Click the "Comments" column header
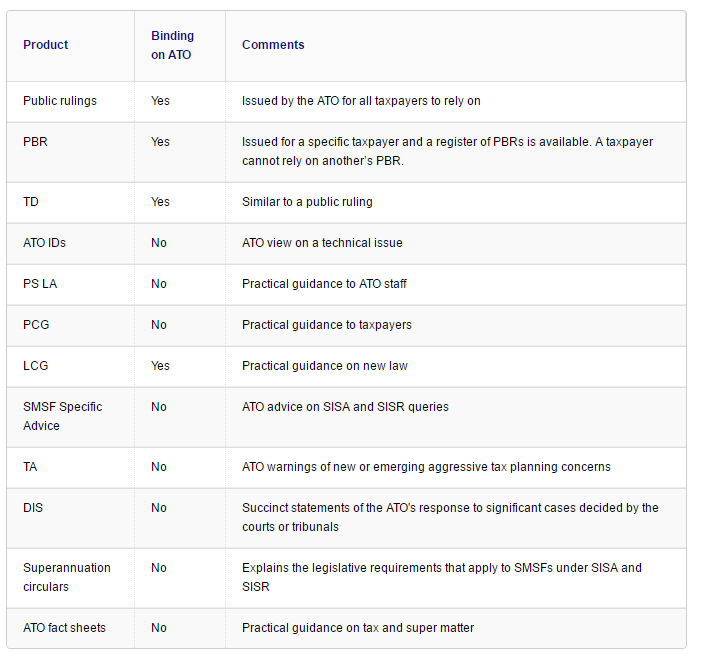The width and height of the screenshot is (701, 661). [273, 45]
